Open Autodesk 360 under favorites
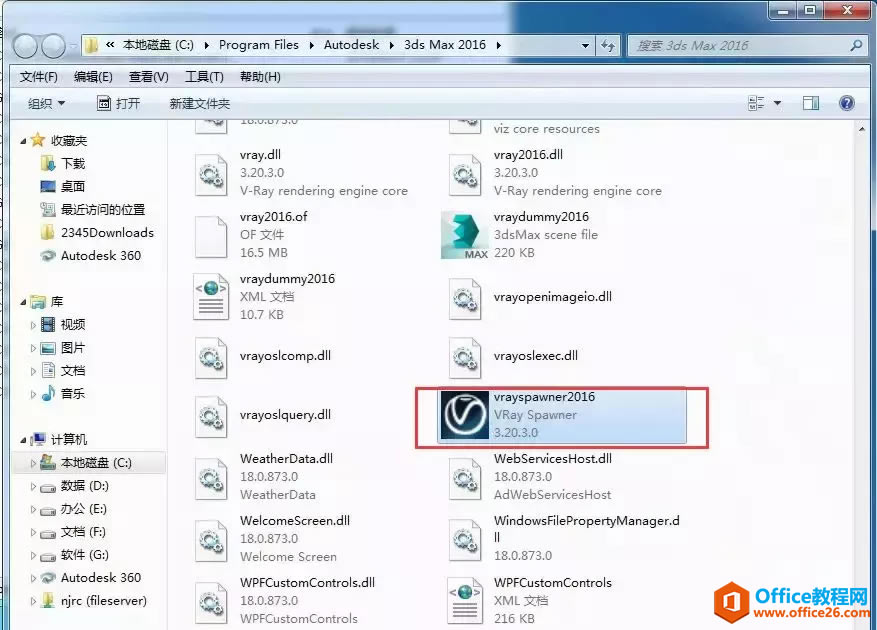This screenshot has width=877, height=630. tap(101, 255)
